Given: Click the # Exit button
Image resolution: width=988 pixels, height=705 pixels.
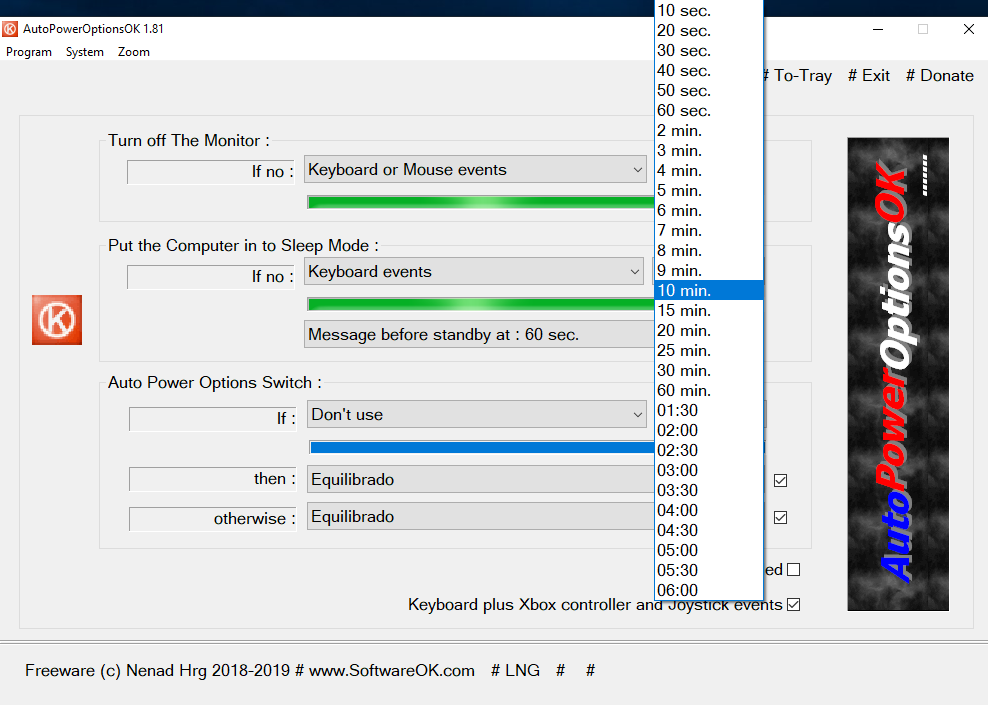Looking at the screenshot, I should 868,76.
